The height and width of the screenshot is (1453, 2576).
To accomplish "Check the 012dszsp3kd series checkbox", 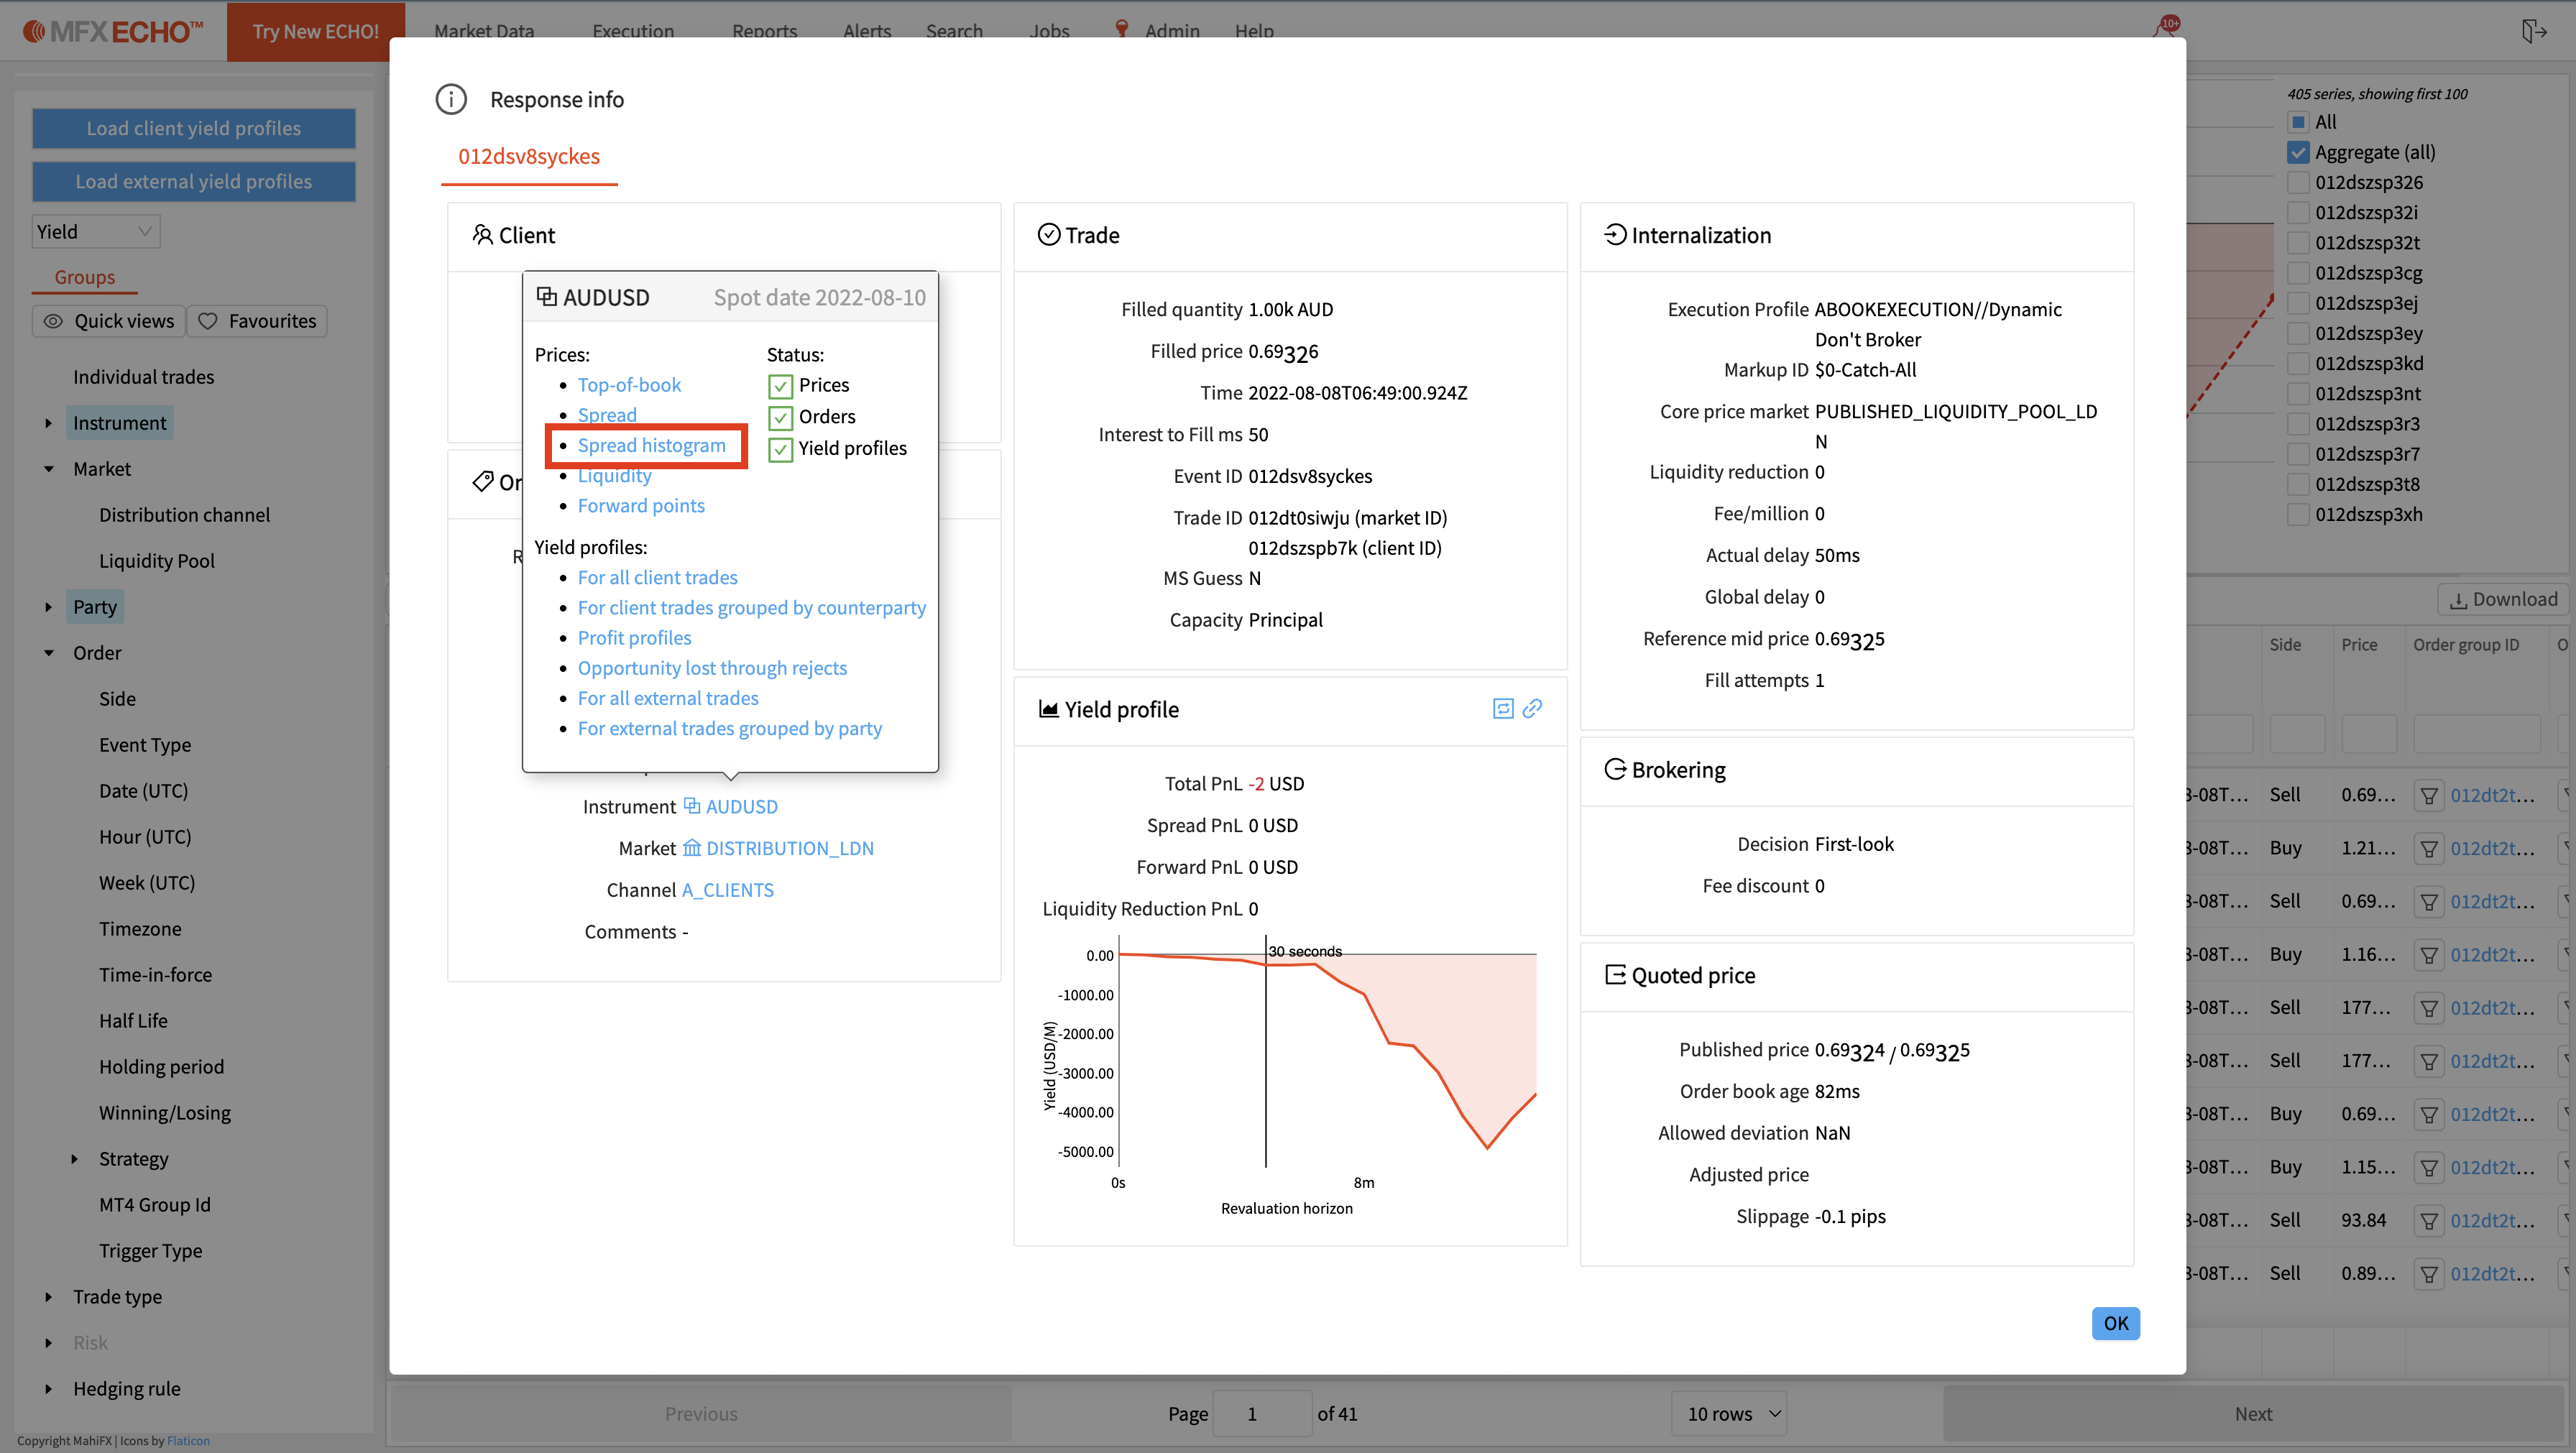I will [x=2298, y=363].
